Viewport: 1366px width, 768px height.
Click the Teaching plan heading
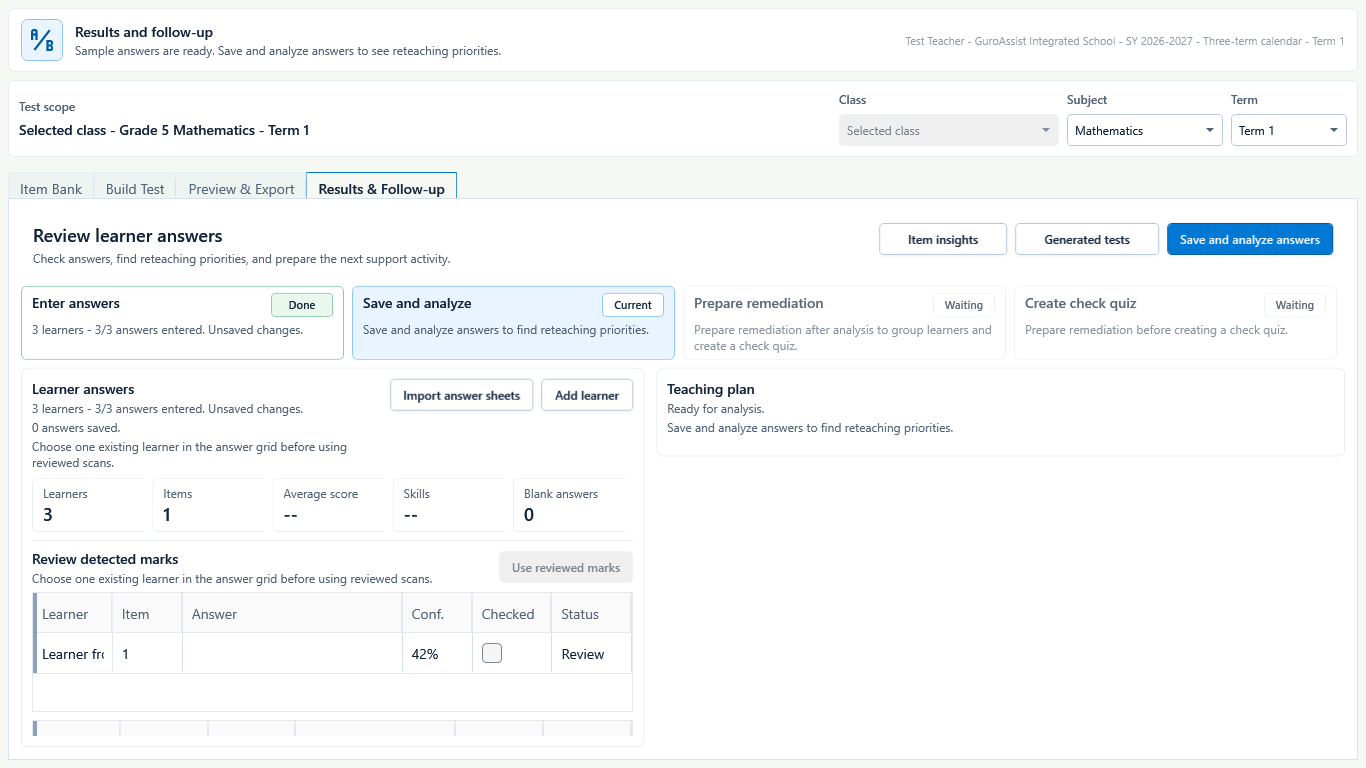[711, 389]
